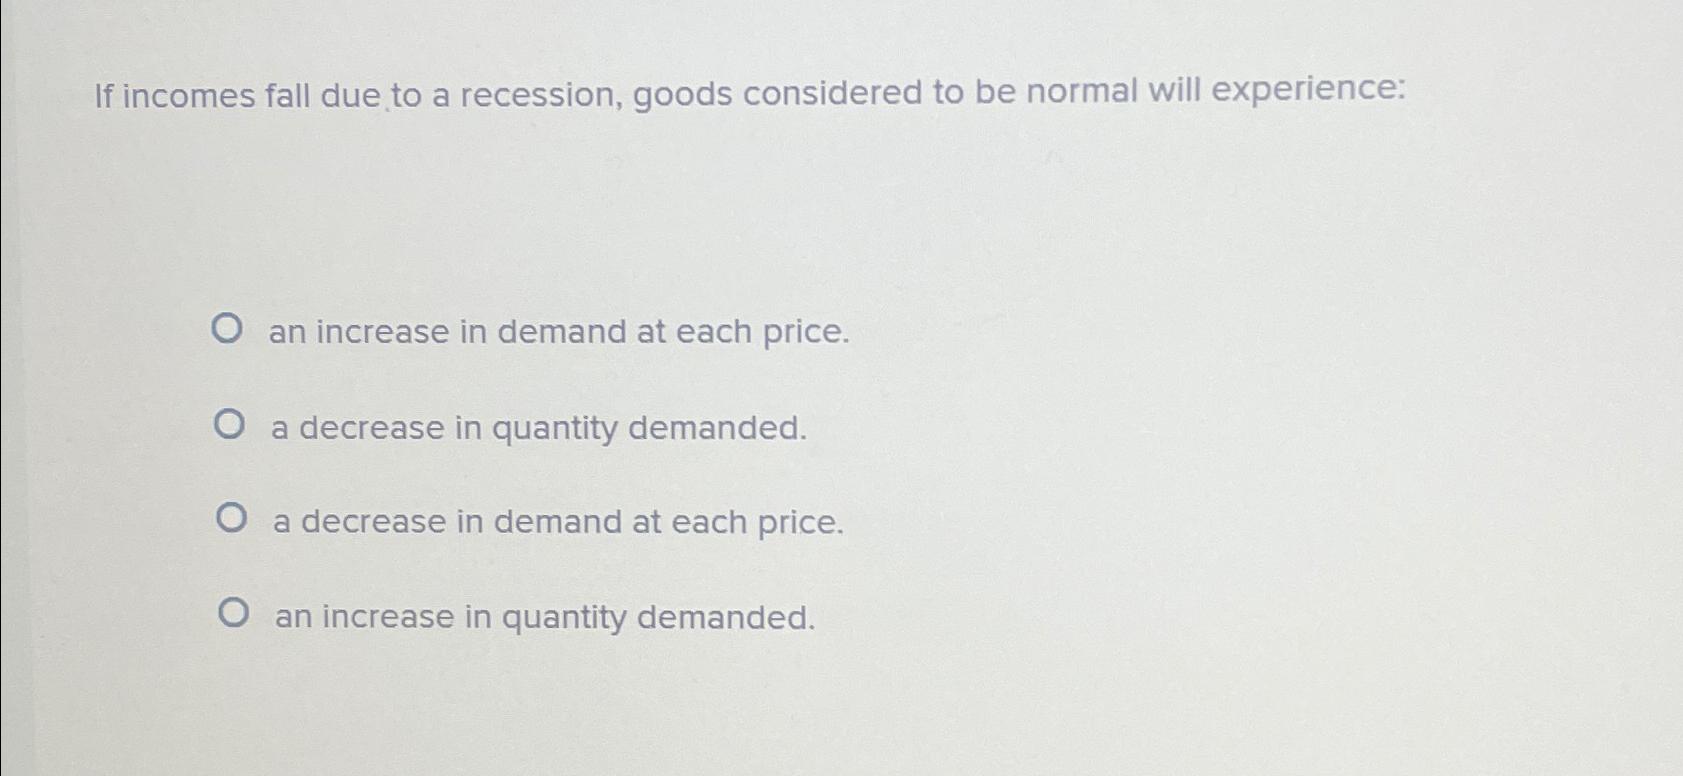Click the answer text 'an increase in quantity demanded'
Screen dimensions: 1683x776
pos(543,617)
